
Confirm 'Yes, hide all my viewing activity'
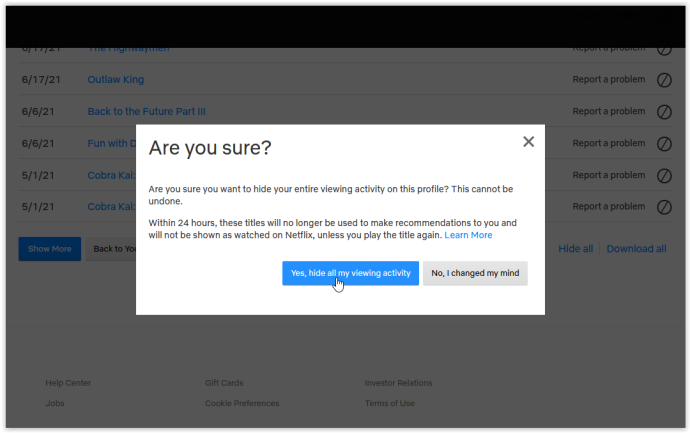pyautogui.click(x=350, y=273)
